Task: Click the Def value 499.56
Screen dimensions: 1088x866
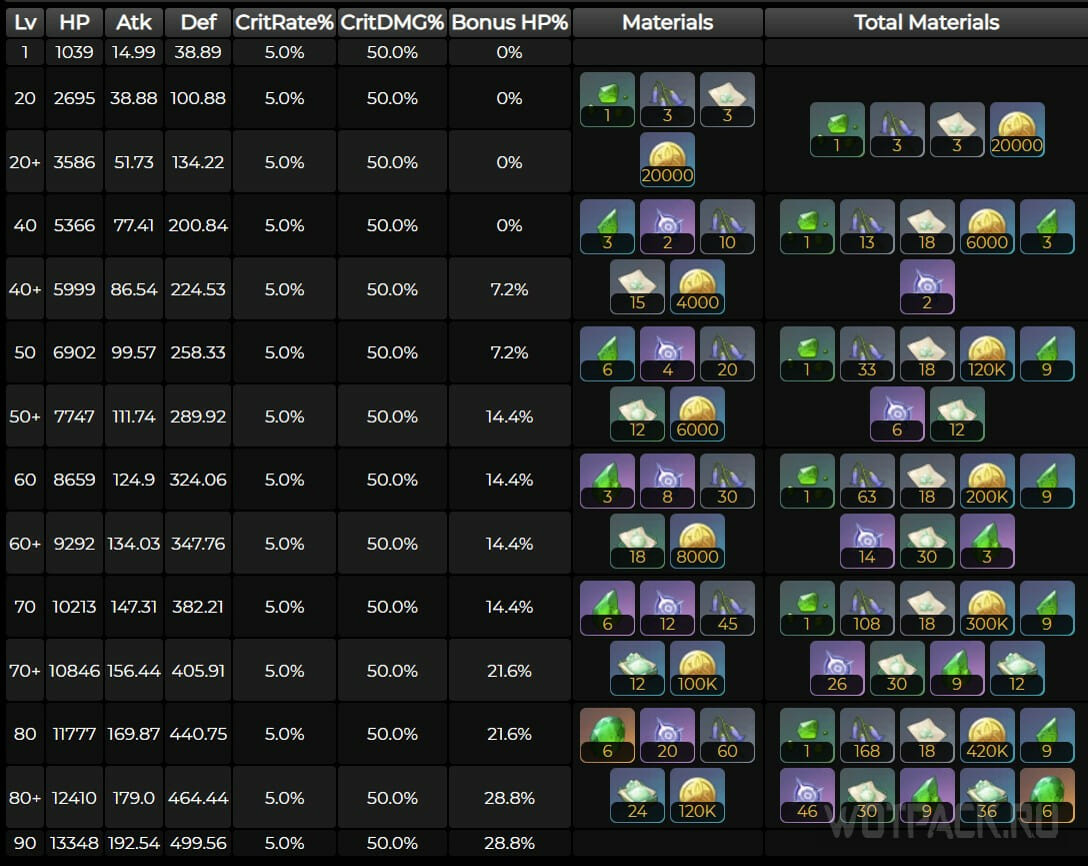Action: [198, 843]
